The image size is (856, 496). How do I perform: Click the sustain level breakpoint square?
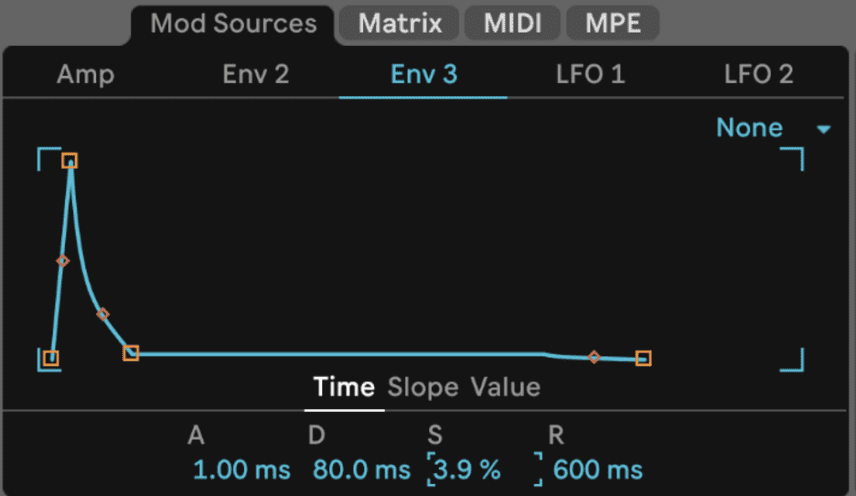[x=131, y=353]
